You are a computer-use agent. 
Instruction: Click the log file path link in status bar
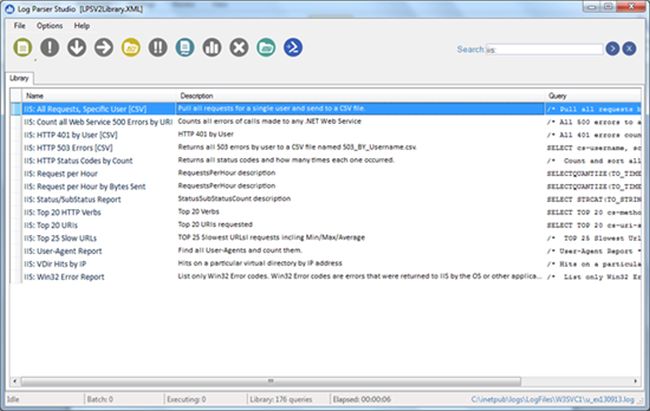tap(553, 399)
